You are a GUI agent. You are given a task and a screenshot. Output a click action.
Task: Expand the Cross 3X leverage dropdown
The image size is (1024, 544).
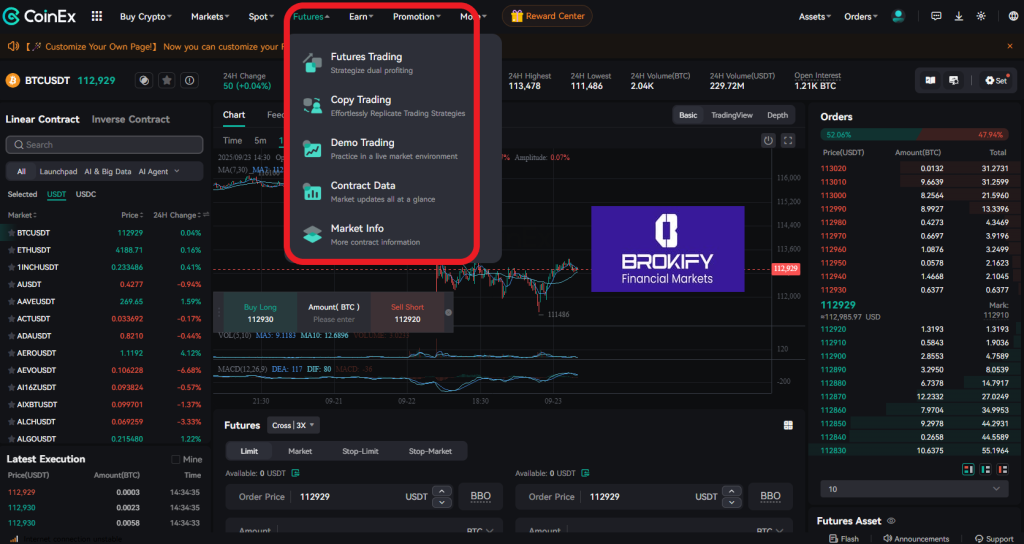click(x=294, y=425)
